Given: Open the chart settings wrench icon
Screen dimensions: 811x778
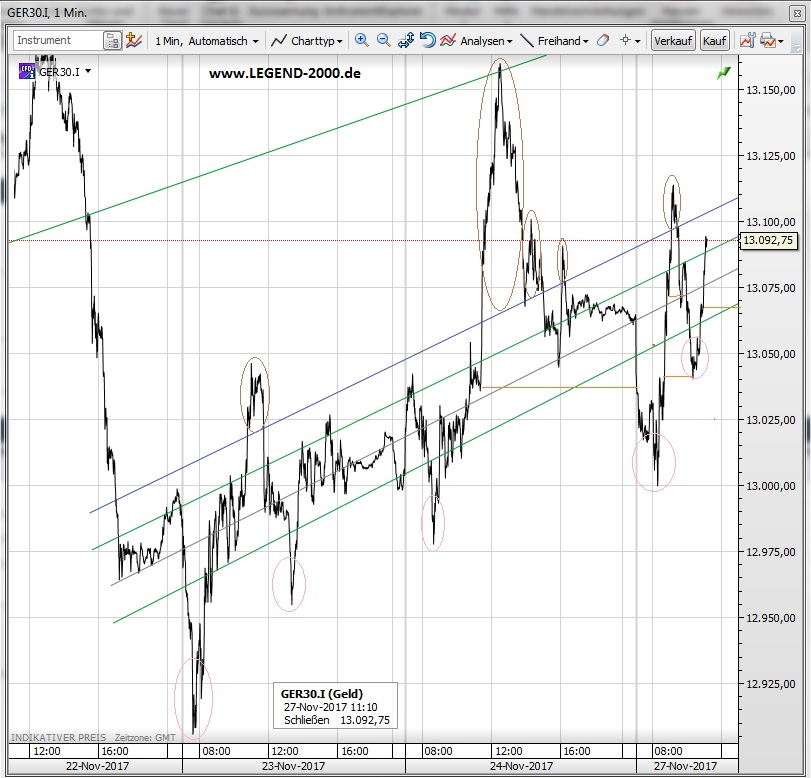Looking at the screenshot, I should click(x=747, y=40).
